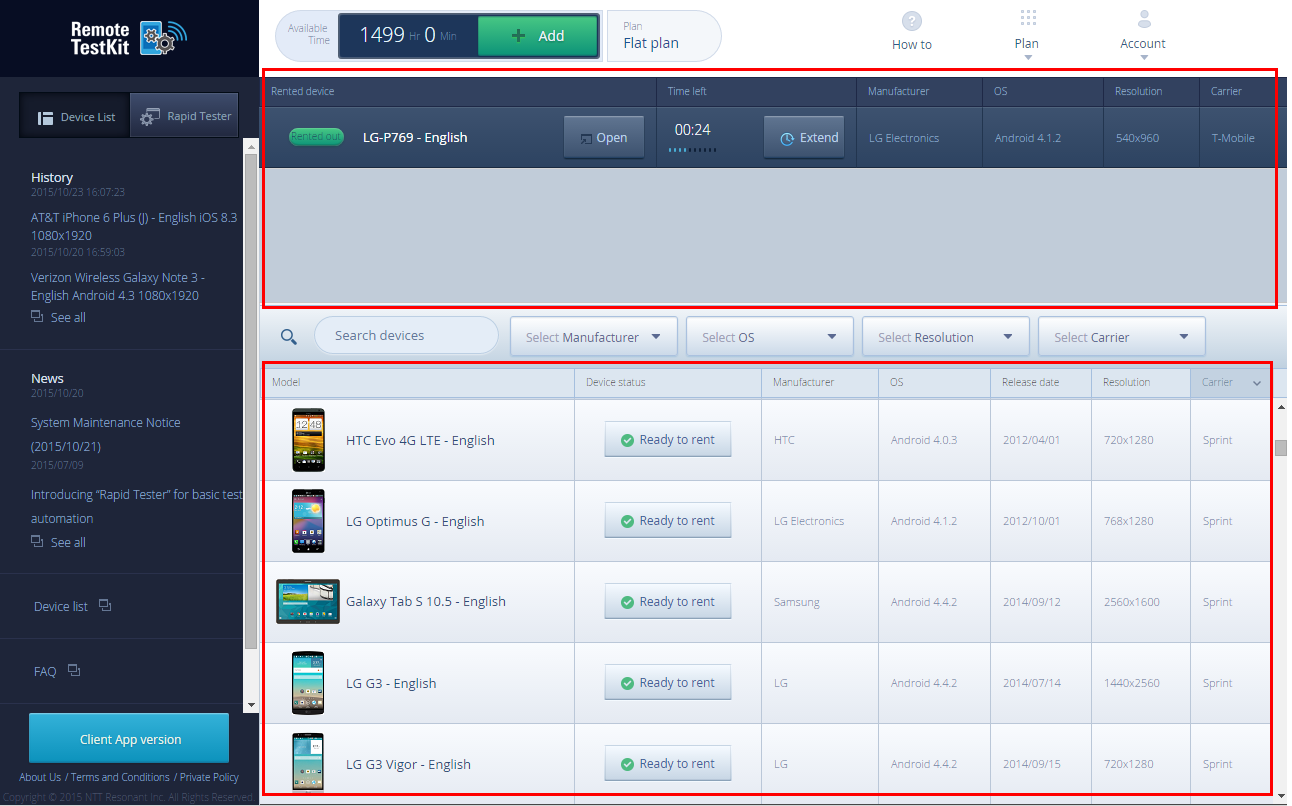Extend rental time for LG-P769
Viewport: 1292px width, 806px height.
click(805, 138)
